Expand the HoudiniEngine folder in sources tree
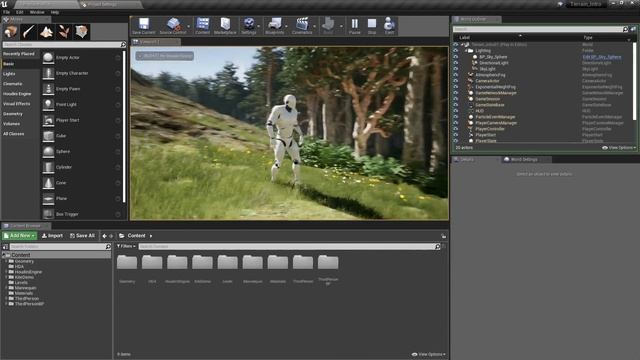640x360 pixels. [x=6, y=272]
